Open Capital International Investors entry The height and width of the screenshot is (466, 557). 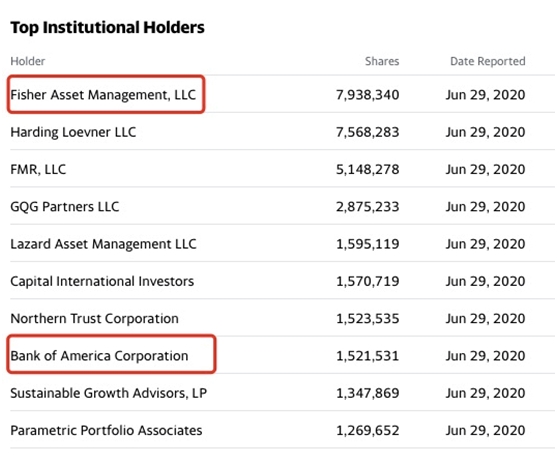[102, 281]
